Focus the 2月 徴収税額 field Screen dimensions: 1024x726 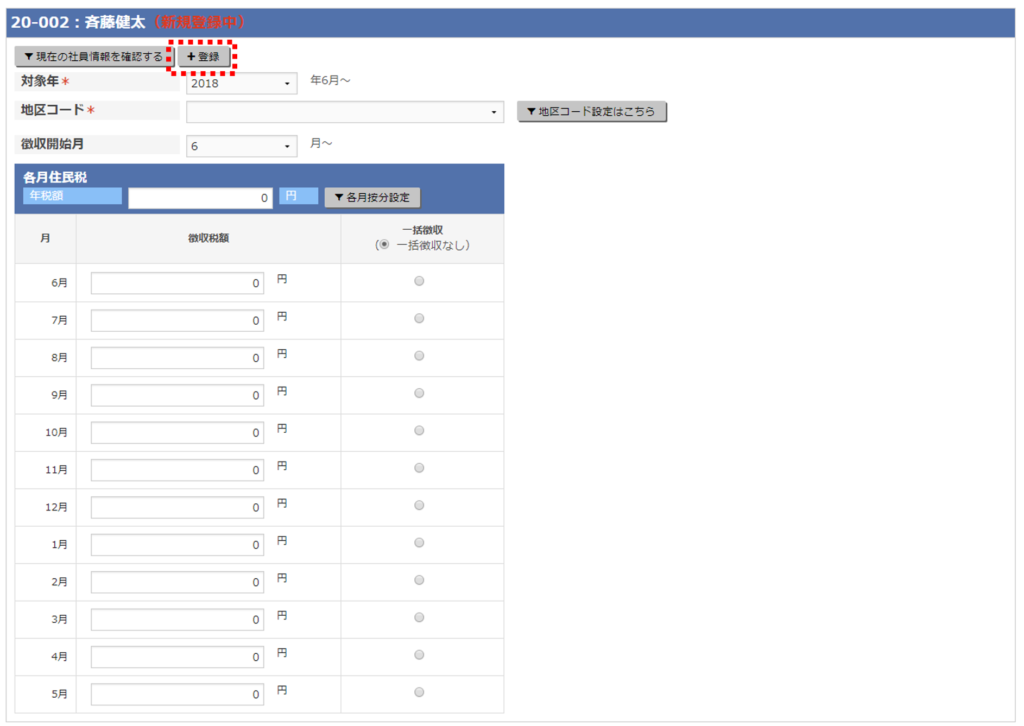coord(177,582)
